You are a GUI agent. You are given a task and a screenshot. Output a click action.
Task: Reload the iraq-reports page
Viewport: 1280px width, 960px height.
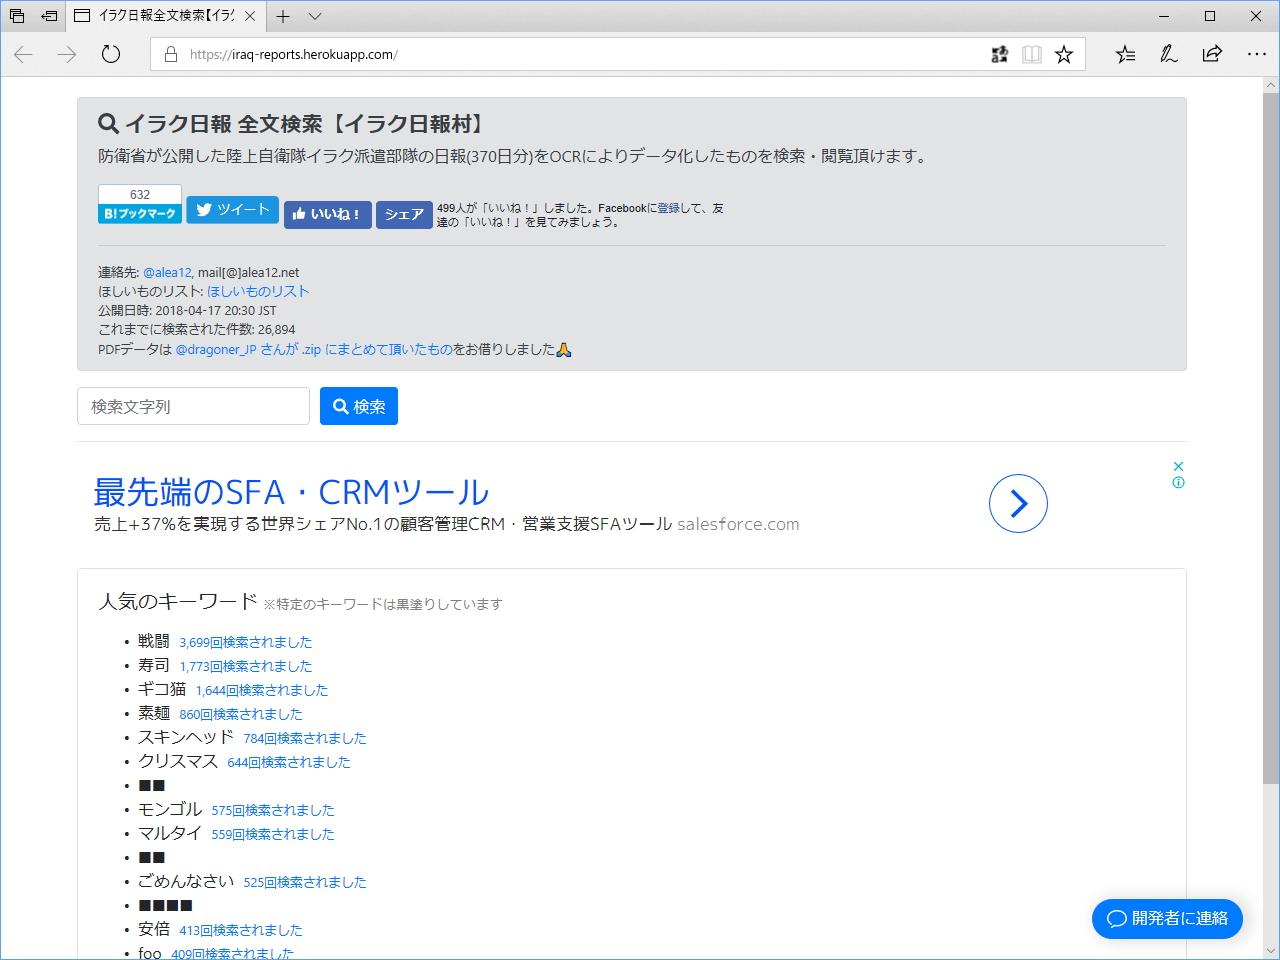[x=110, y=55]
